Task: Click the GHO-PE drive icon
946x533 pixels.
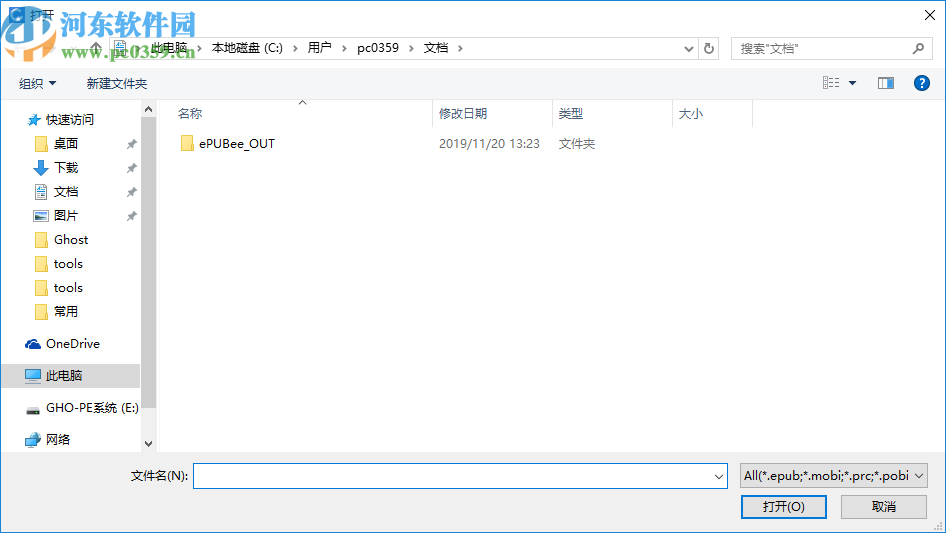Action: click(x=33, y=410)
